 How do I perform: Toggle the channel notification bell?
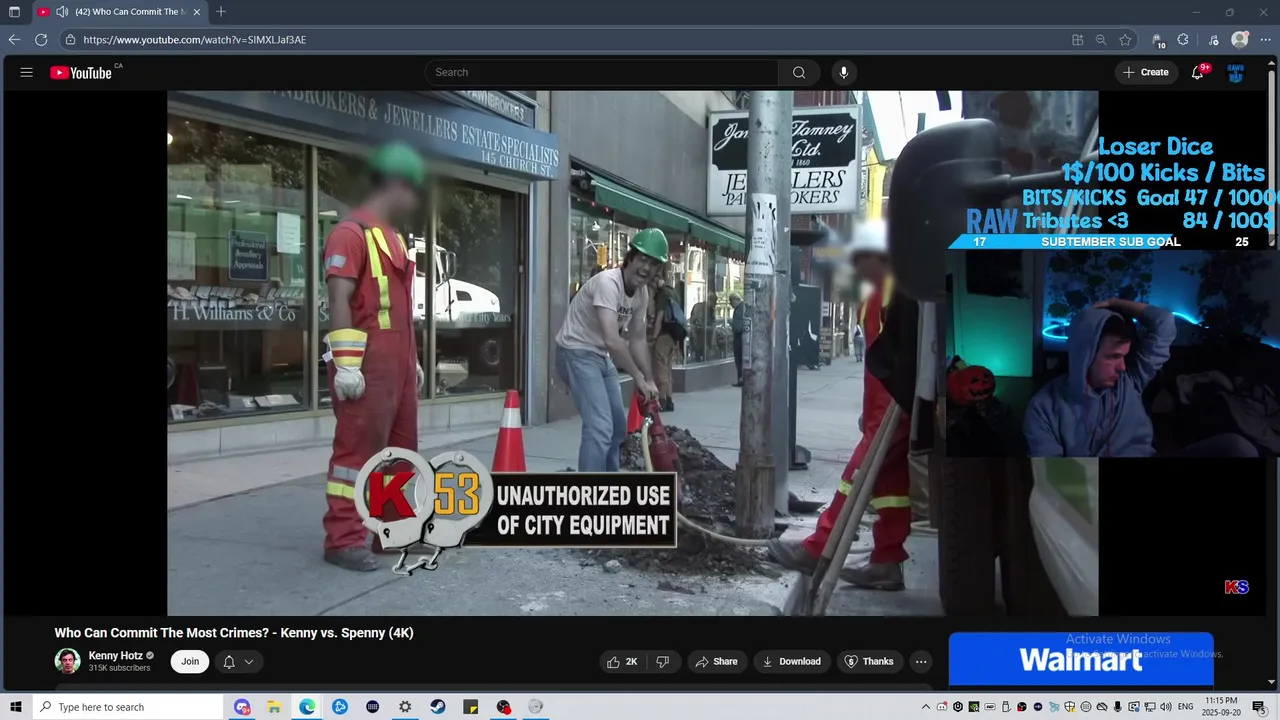tap(229, 661)
